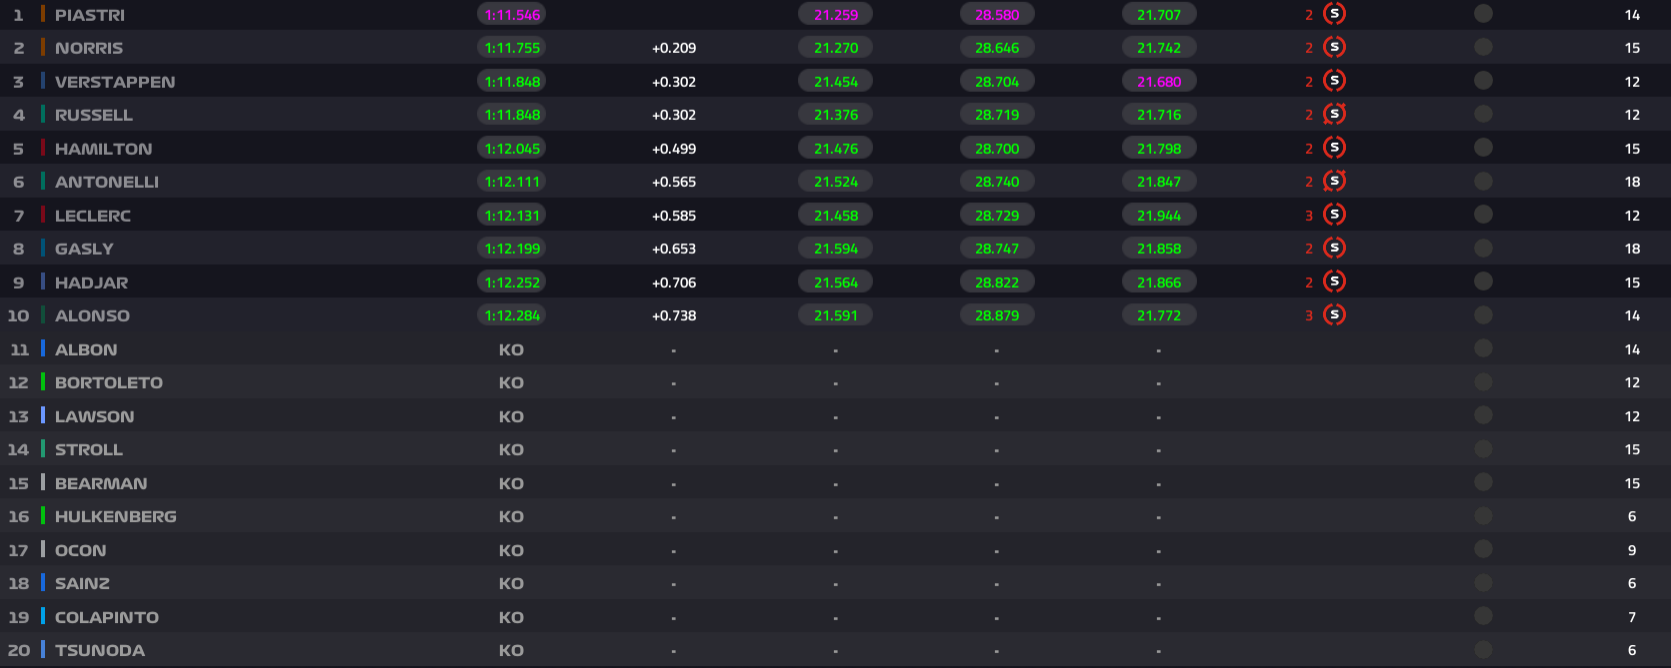1671x668 pixels.
Task: Click the KO status for Albon
Action: 511,350
